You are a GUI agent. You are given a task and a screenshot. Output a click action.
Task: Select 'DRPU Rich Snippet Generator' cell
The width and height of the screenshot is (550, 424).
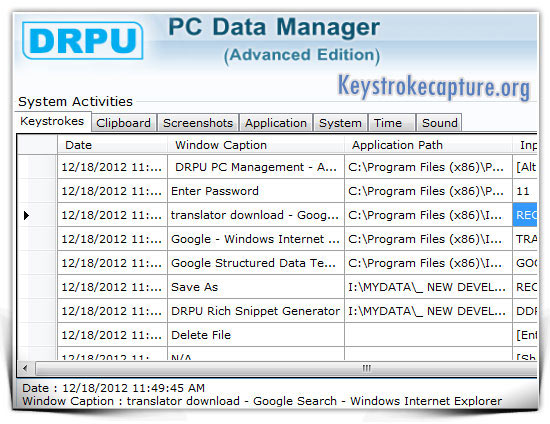[x=256, y=311]
